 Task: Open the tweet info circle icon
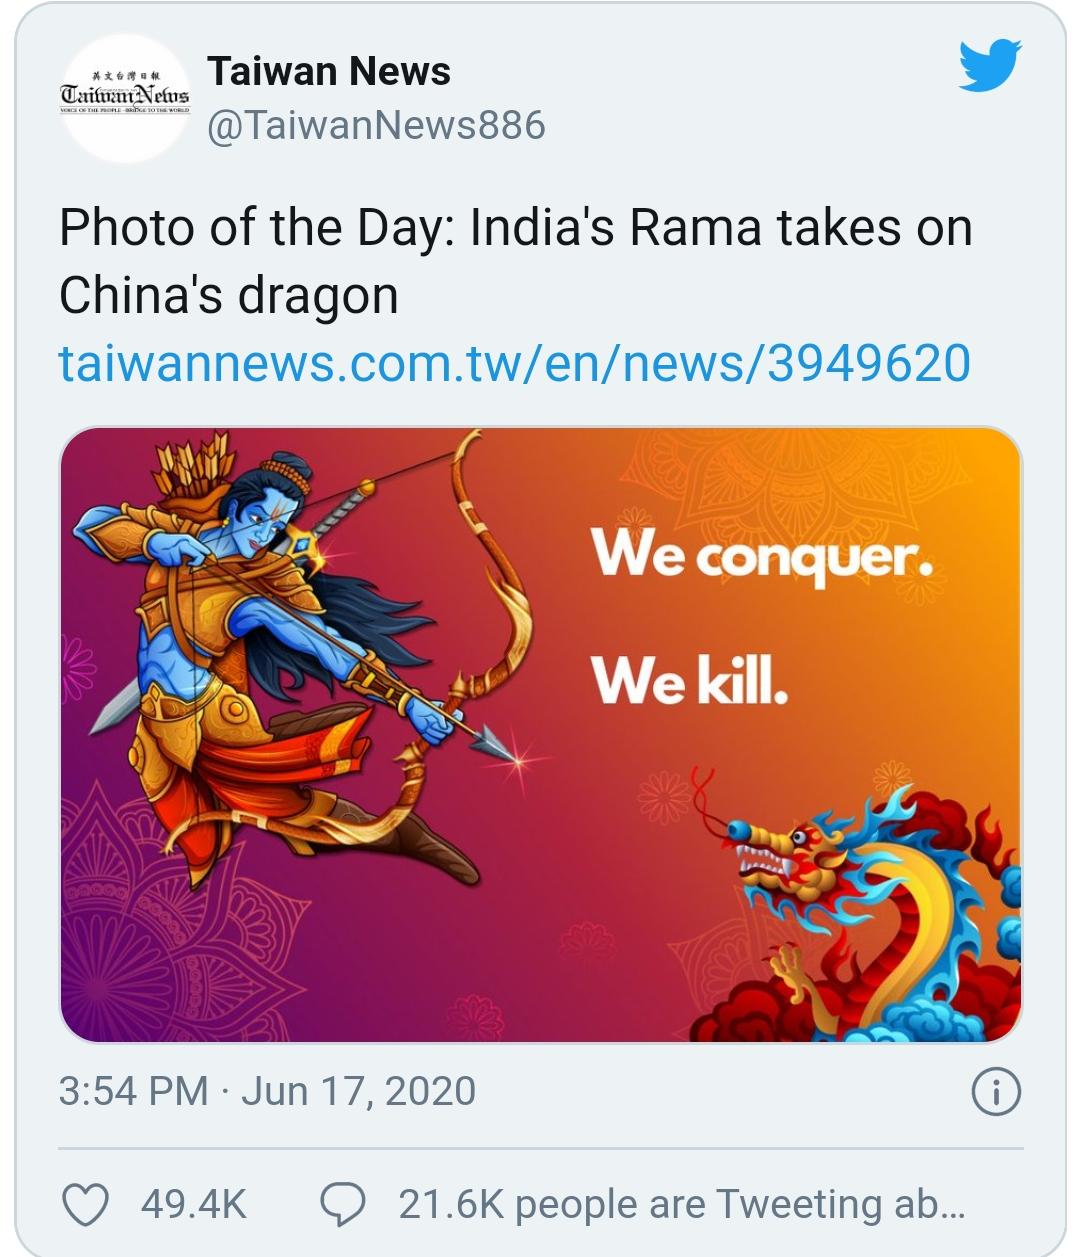coord(996,1092)
